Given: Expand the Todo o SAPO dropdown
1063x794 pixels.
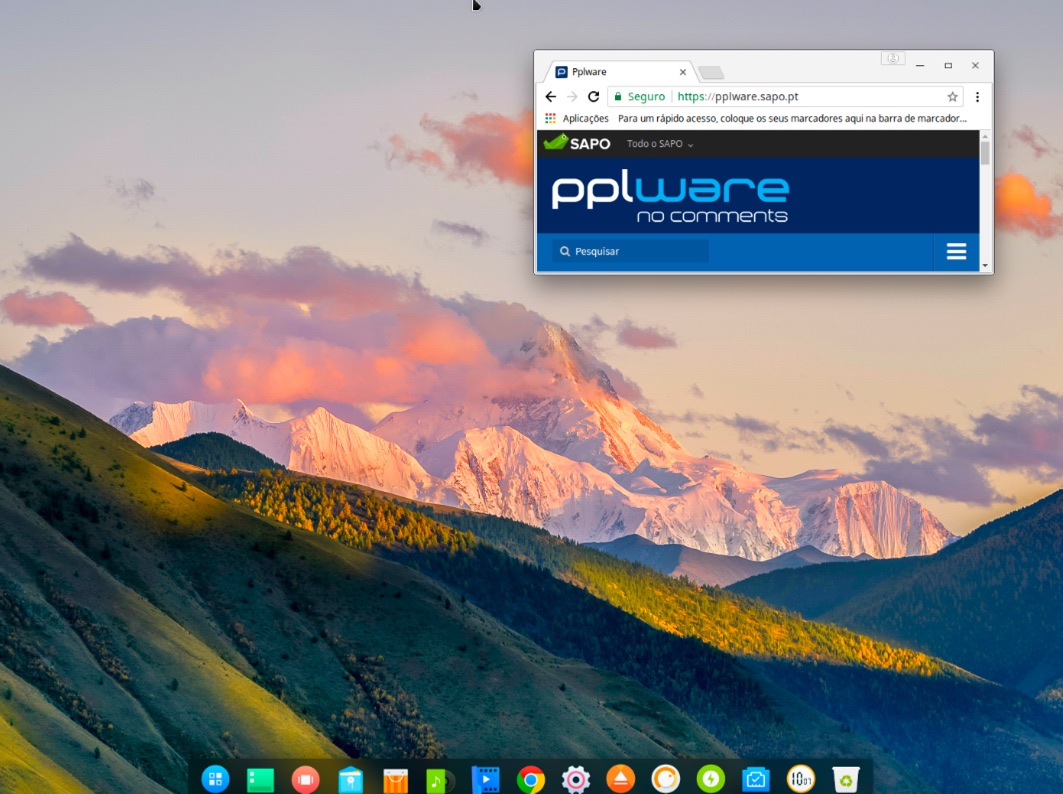Looking at the screenshot, I should [658, 143].
